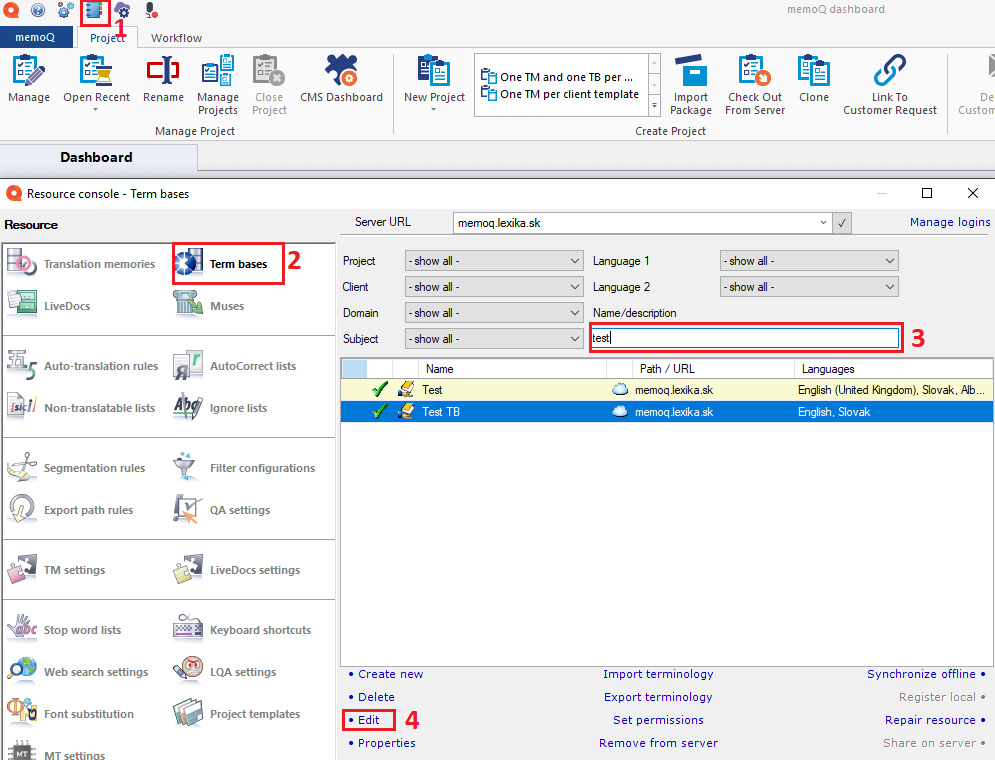Select TM settings resource

coord(56,570)
